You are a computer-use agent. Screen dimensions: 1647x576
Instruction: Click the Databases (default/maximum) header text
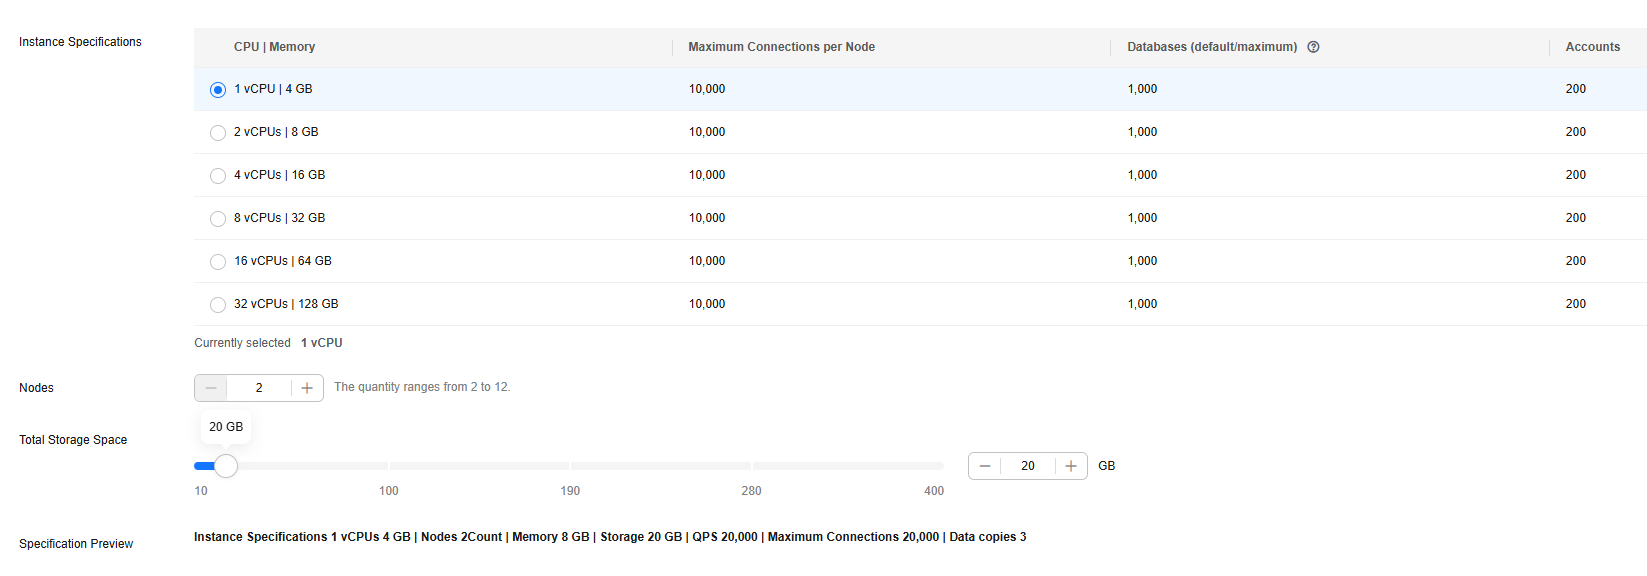point(1212,47)
